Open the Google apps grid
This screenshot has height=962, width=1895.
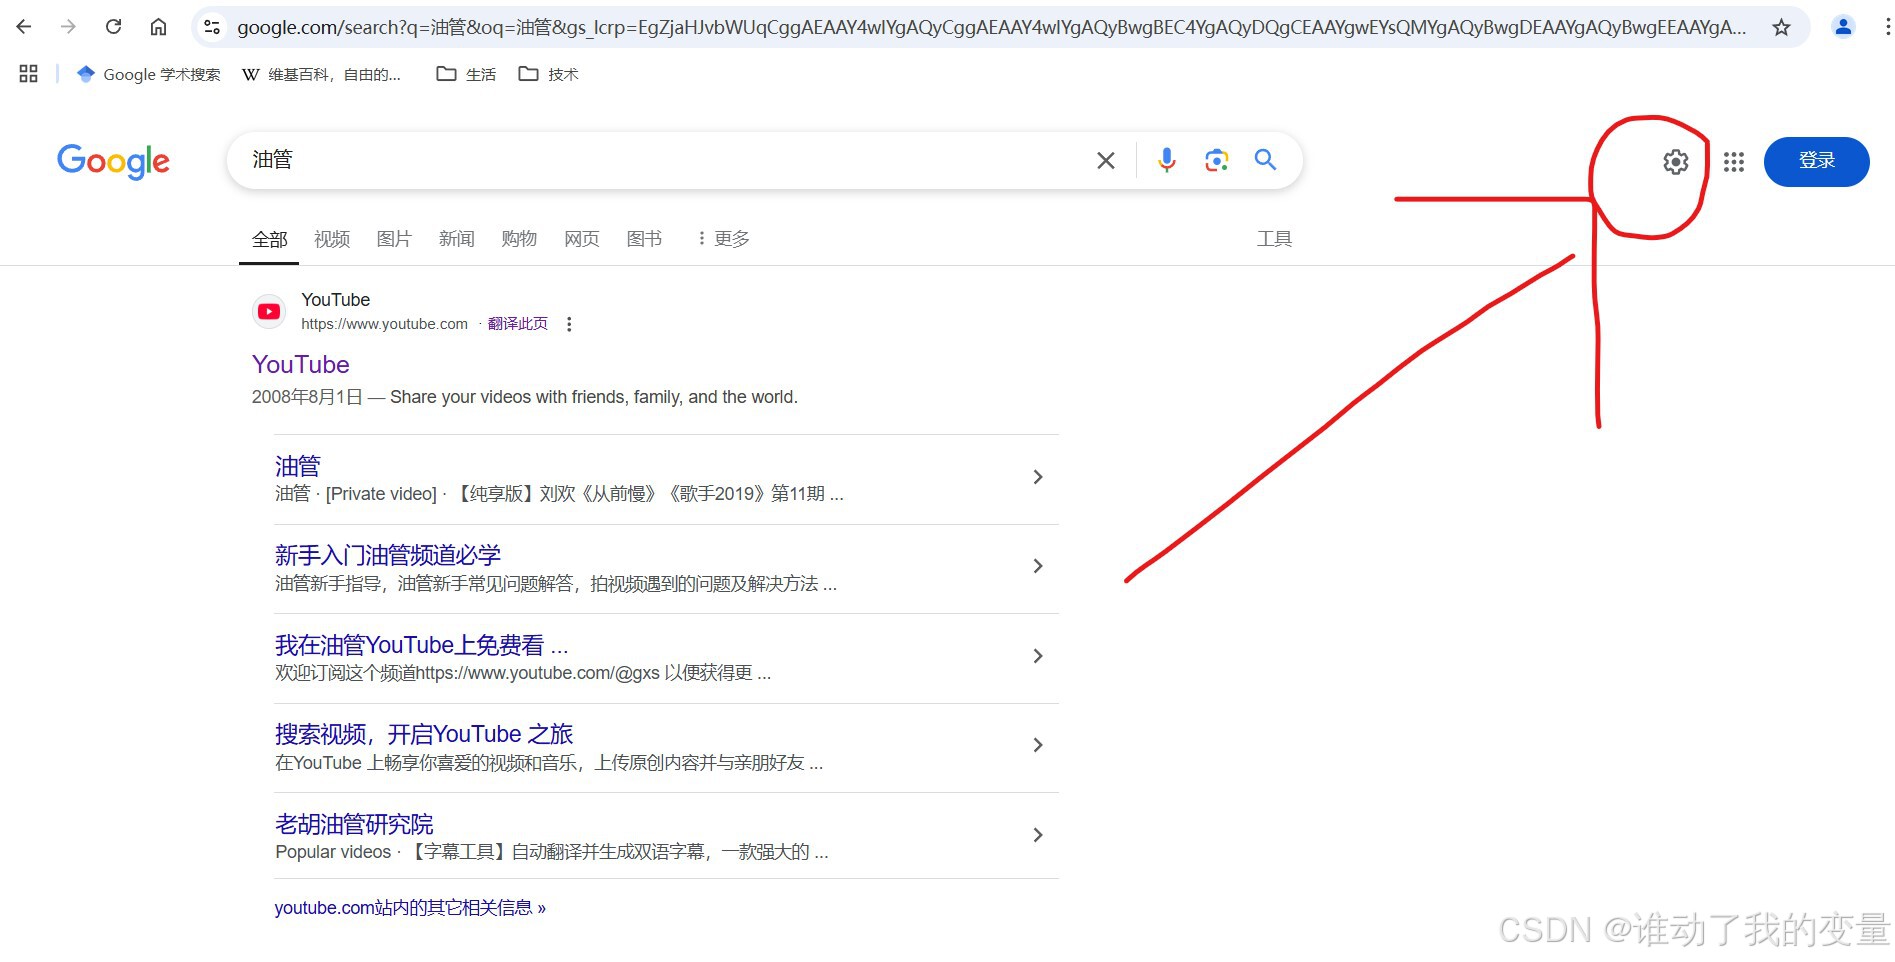[1734, 161]
